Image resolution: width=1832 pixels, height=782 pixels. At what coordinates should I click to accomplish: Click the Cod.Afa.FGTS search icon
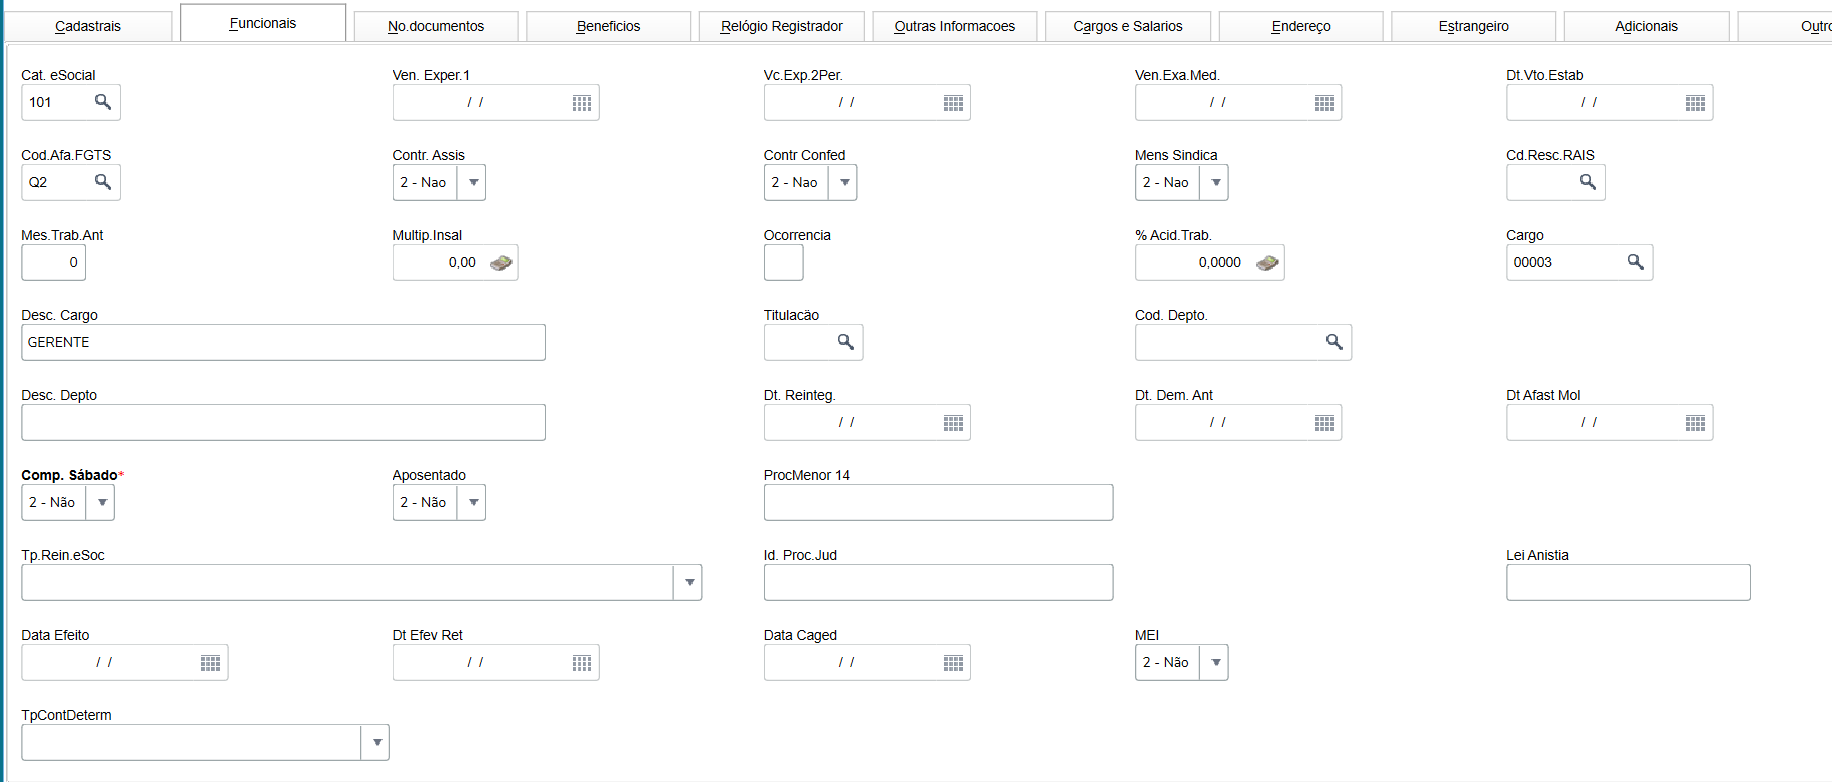pyautogui.click(x=103, y=182)
